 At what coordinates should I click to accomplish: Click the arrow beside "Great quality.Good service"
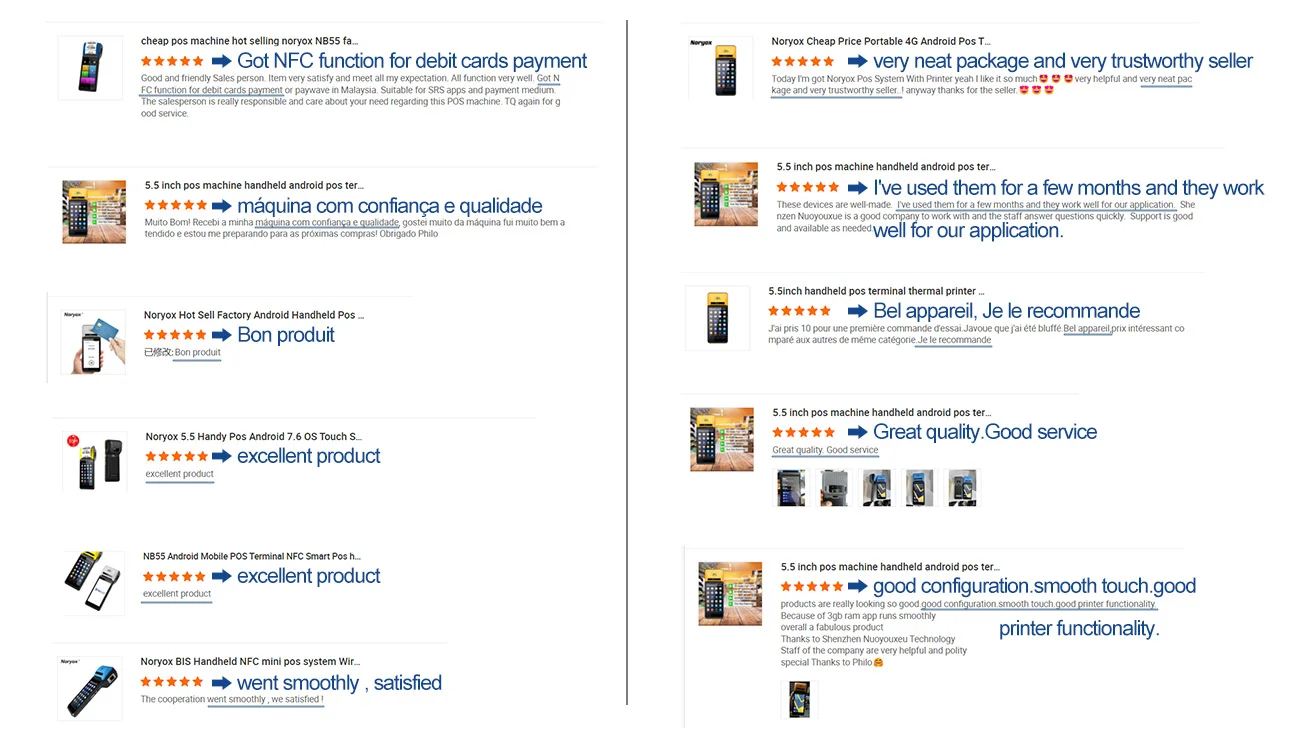coord(857,432)
